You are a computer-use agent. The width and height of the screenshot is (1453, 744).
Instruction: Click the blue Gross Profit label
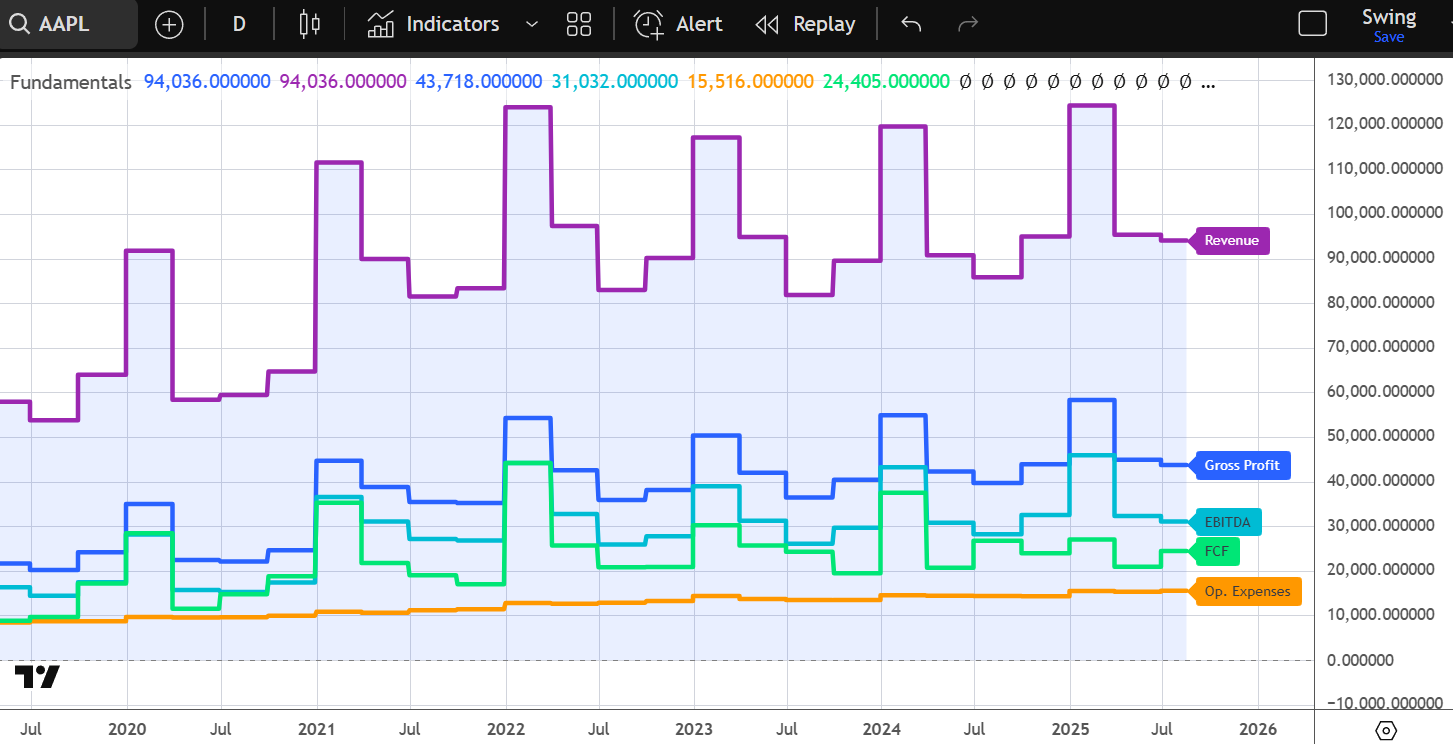pyautogui.click(x=1240, y=465)
